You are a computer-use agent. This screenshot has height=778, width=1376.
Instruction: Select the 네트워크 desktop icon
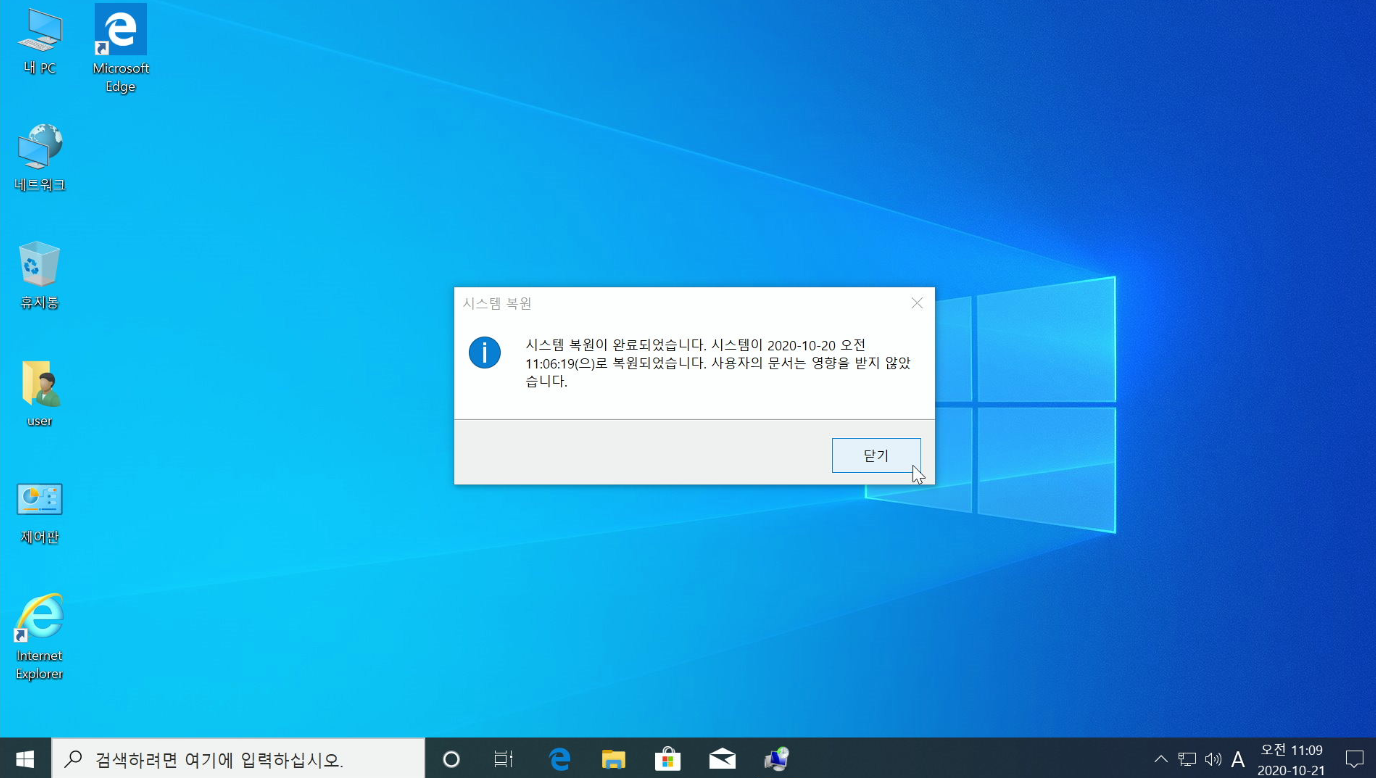[40, 158]
